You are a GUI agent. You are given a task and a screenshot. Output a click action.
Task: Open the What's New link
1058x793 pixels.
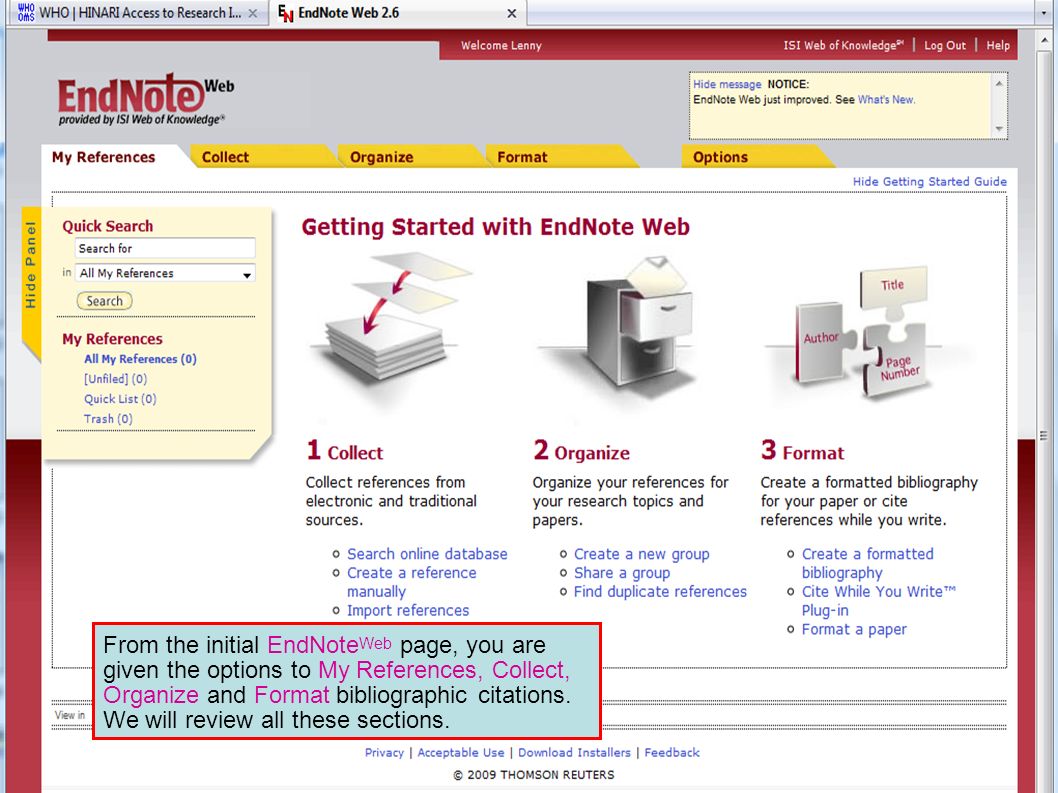coord(885,100)
